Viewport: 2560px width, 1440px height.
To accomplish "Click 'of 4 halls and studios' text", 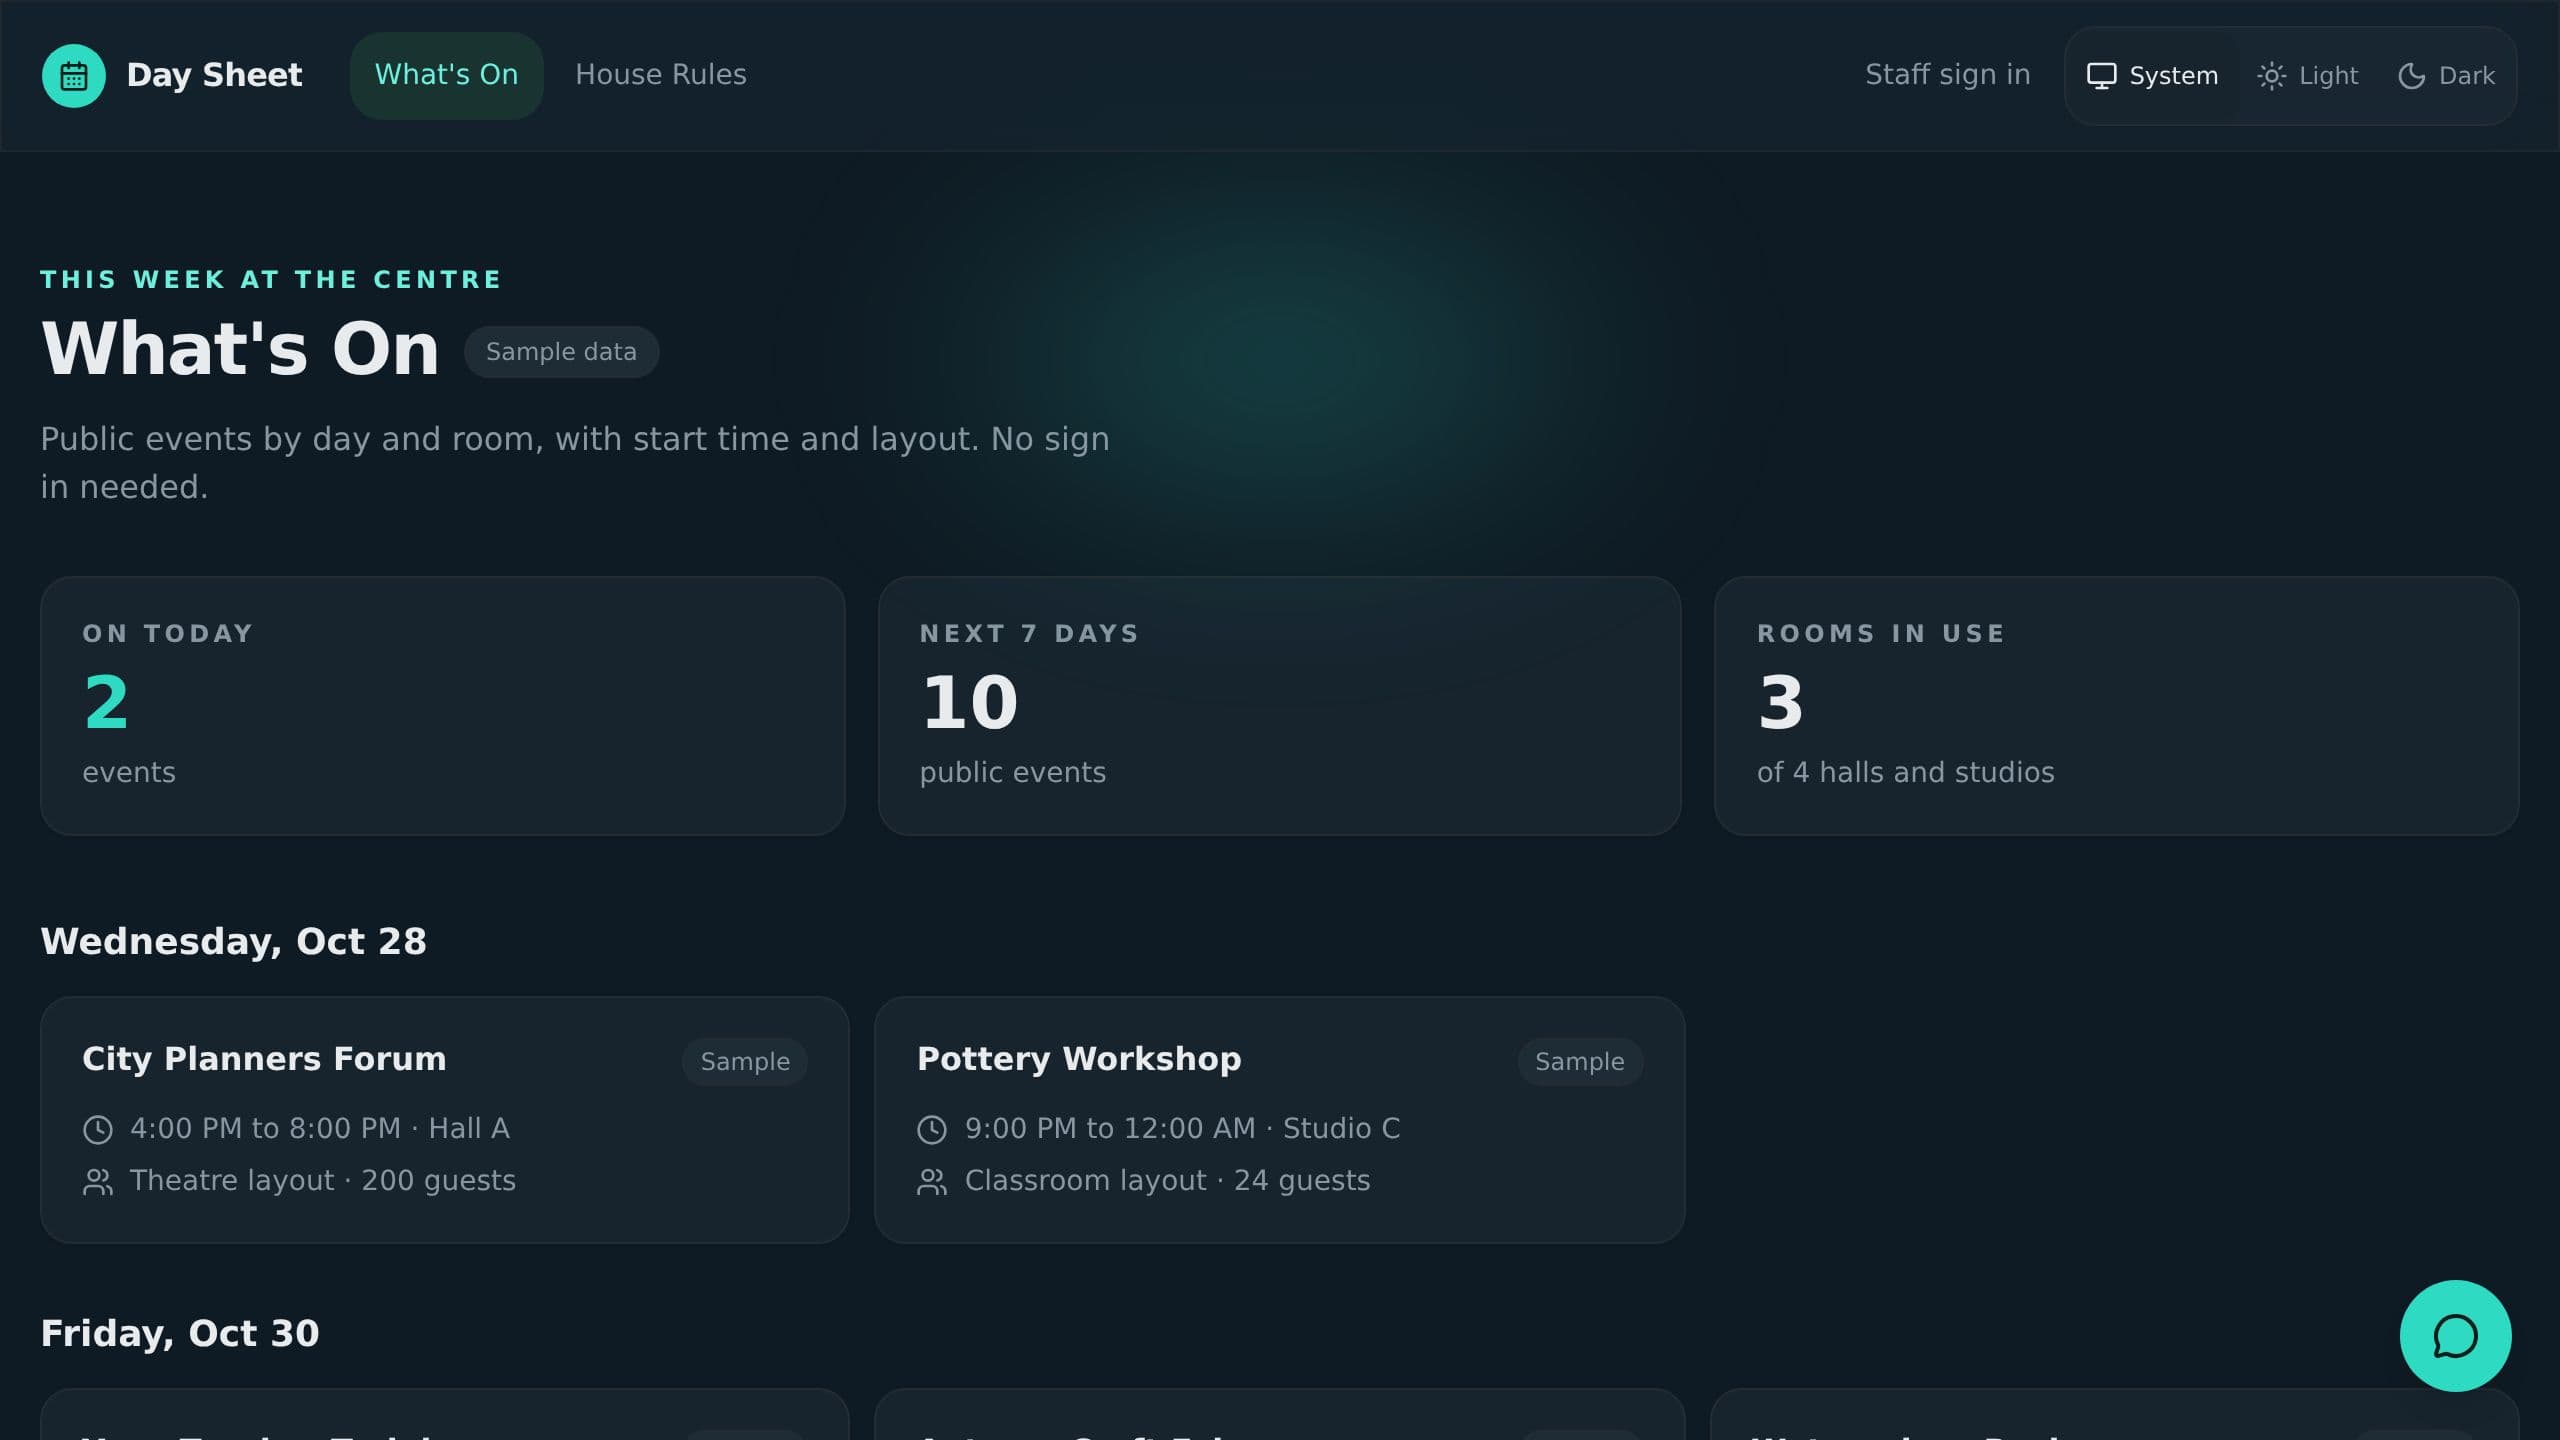I will (x=1905, y=773).
